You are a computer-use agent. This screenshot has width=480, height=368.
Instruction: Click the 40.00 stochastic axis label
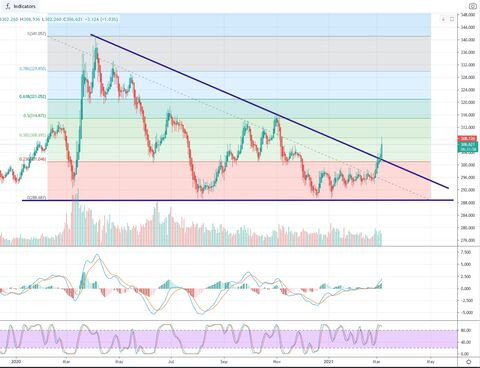pyautogui.click(x=466, y=342)
